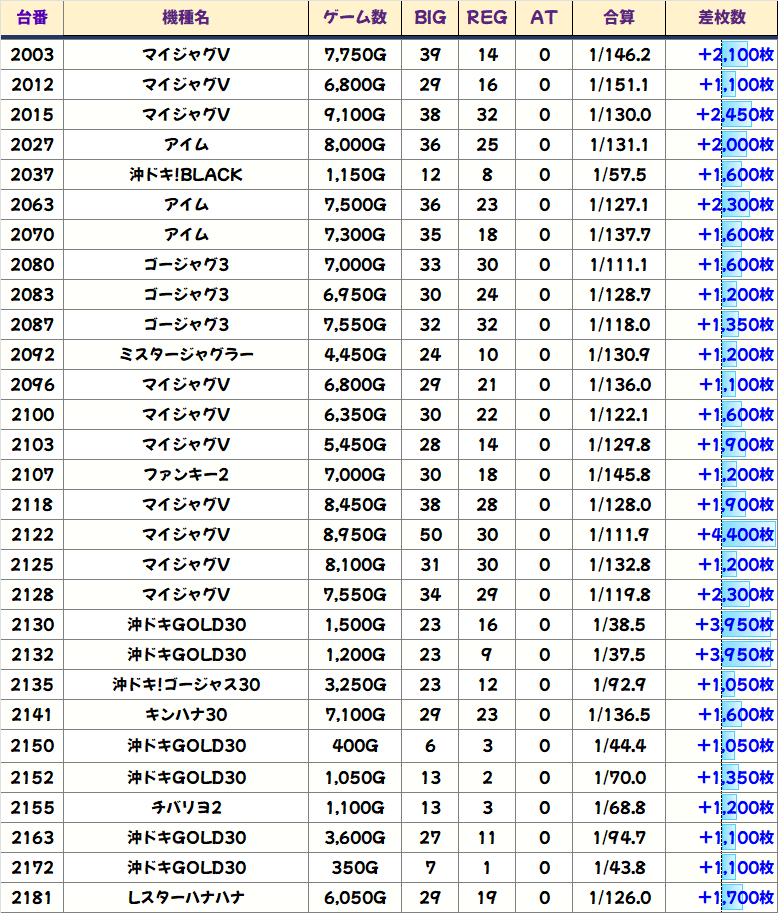Screen dimensions: 778x913
Task: Click the +4,400枚 difference value
Action: (x=735, y=535)
